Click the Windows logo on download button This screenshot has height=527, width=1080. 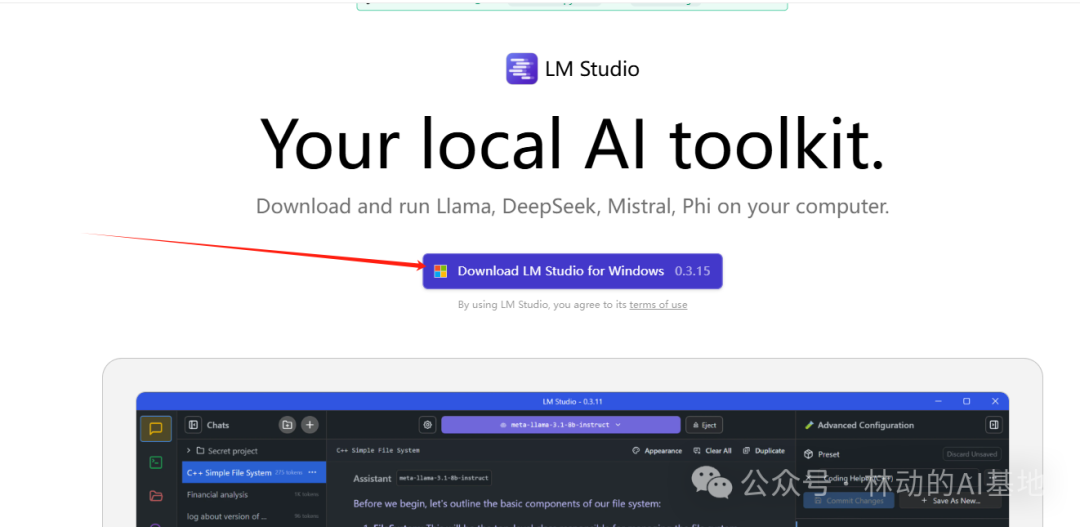[x=441, y=271]
